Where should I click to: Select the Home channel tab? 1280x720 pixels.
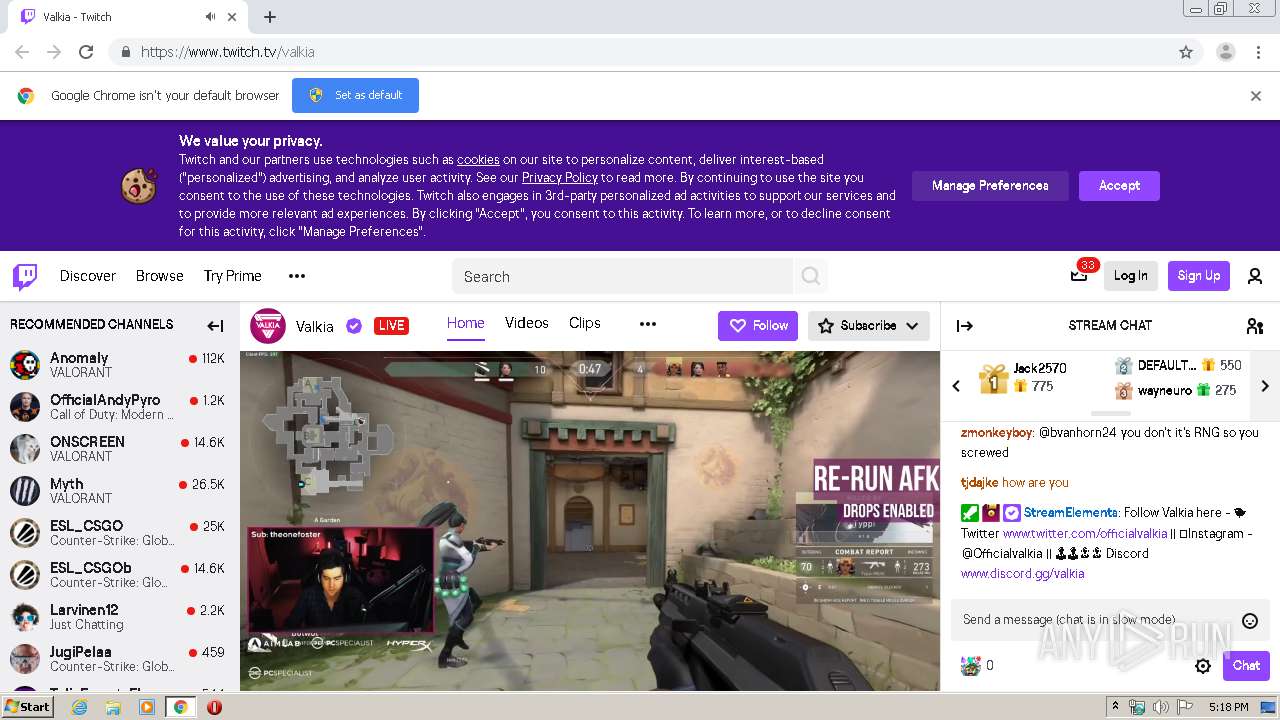[x=466, y=323]
